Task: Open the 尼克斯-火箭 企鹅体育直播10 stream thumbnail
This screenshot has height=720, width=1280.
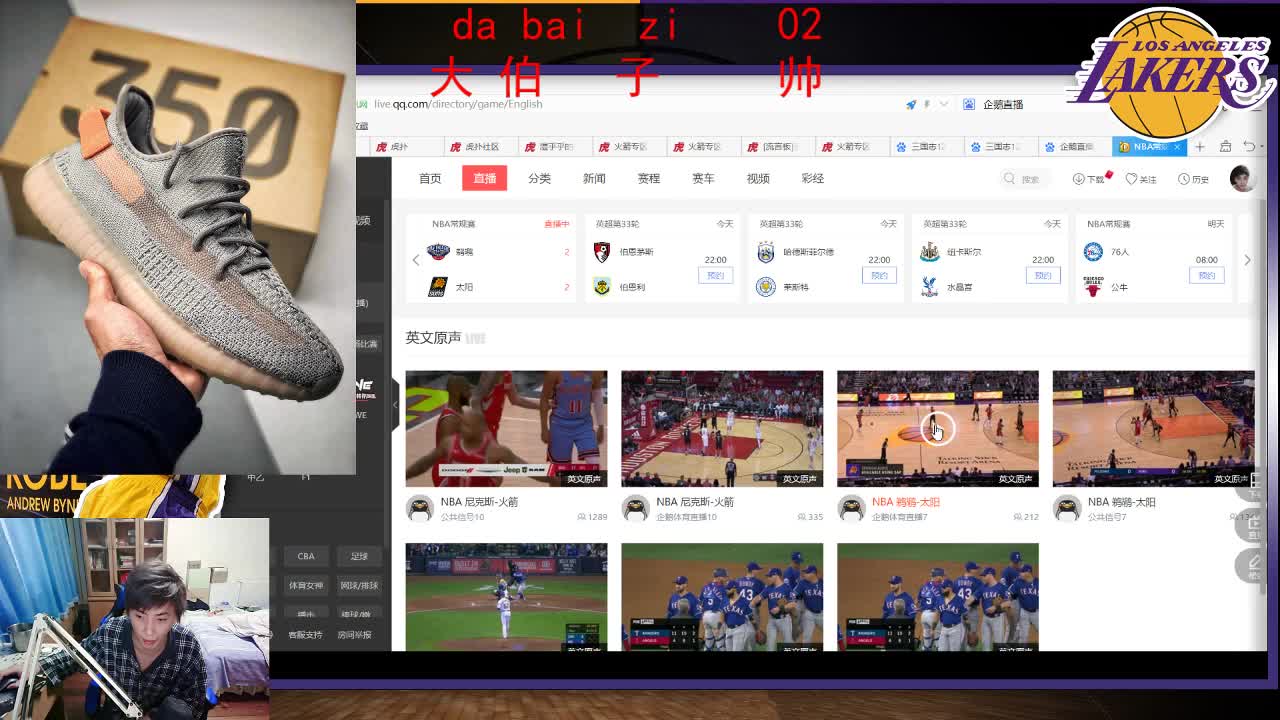Action: pyautogui.click(x=722, y=429)
